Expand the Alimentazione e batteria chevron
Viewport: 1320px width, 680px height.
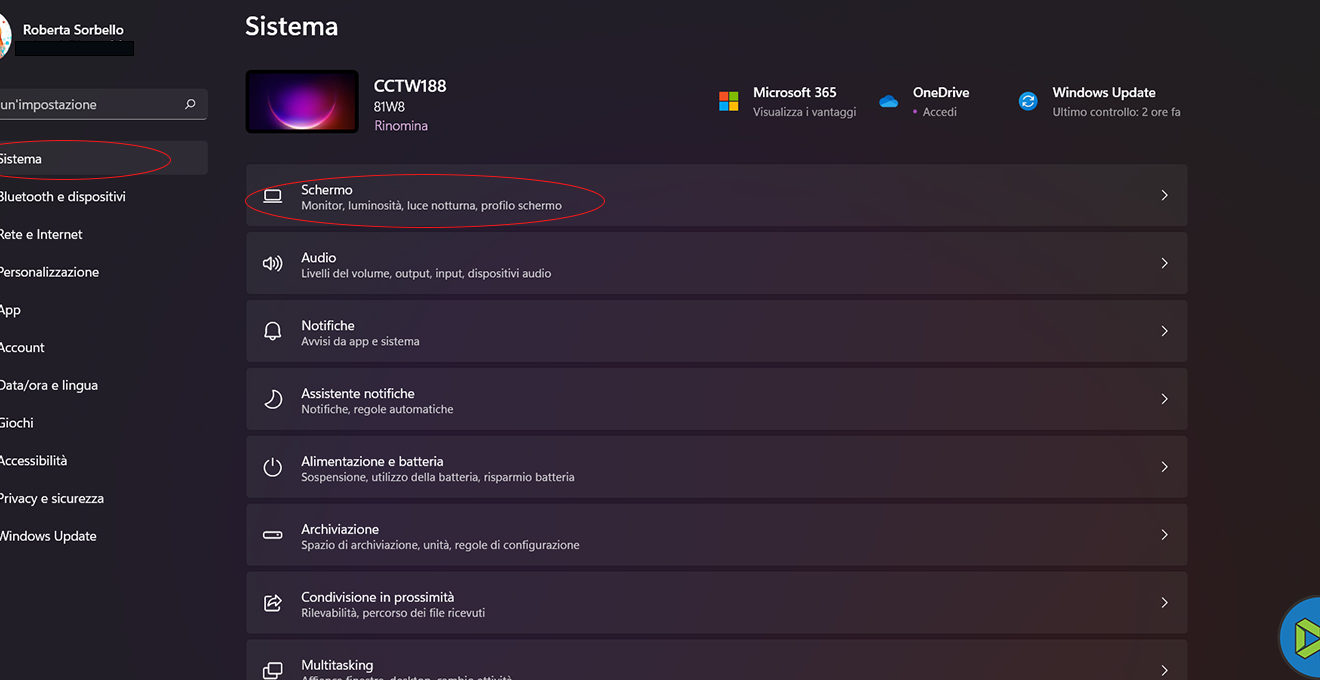click(1164, 467)
